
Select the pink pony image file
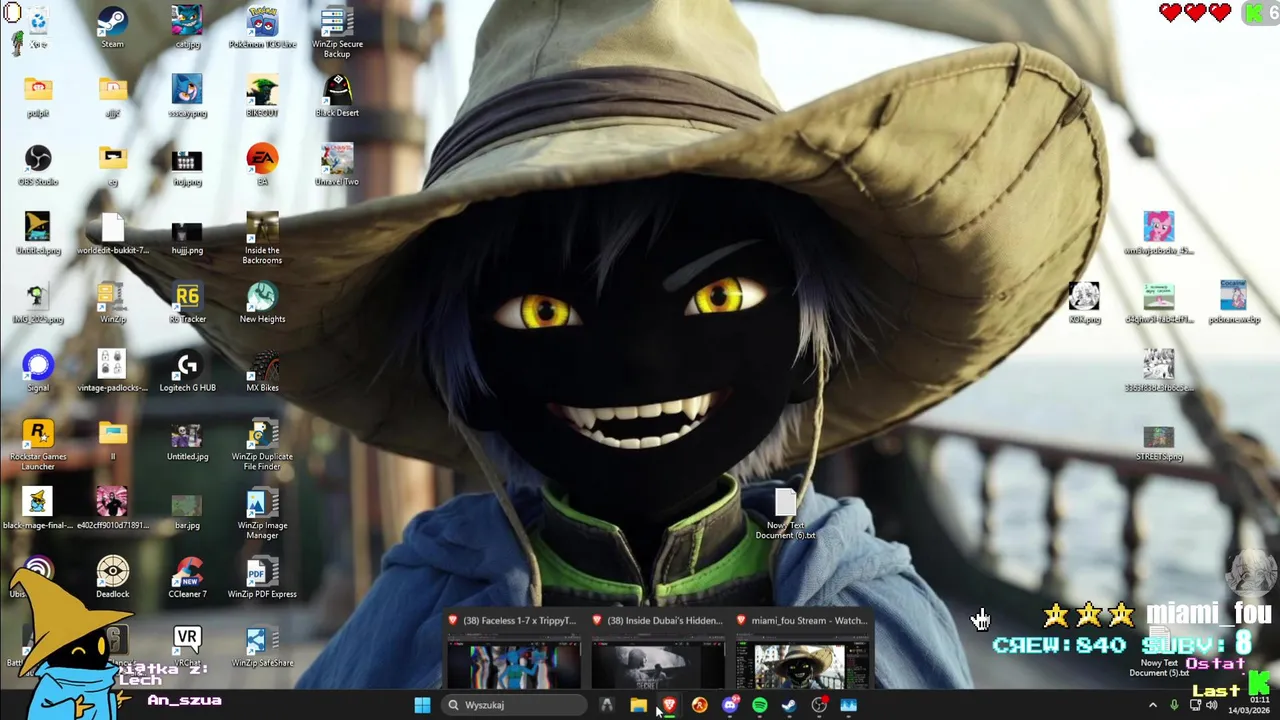click(x=1159, y=233)
